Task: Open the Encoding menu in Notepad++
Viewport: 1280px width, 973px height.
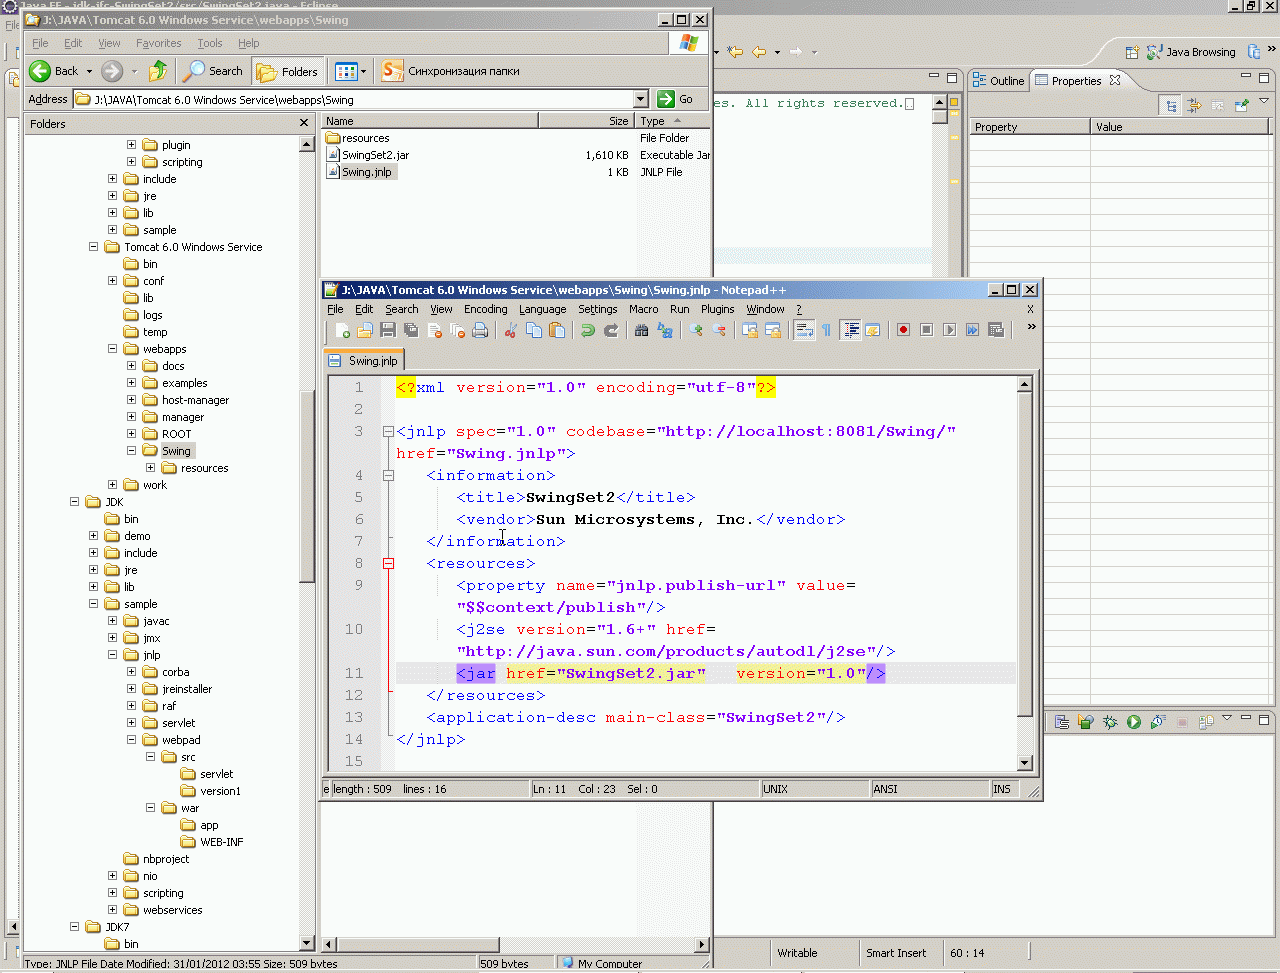Action: click(x=485, y=309)
